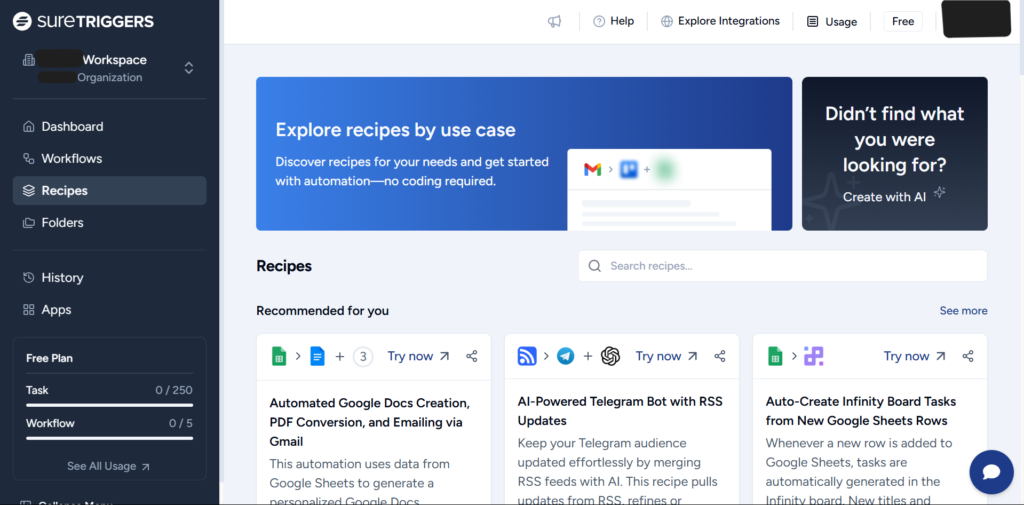1024x505 pixels.
Task: Select Recipes in sidebar
Action: (110, 191)
